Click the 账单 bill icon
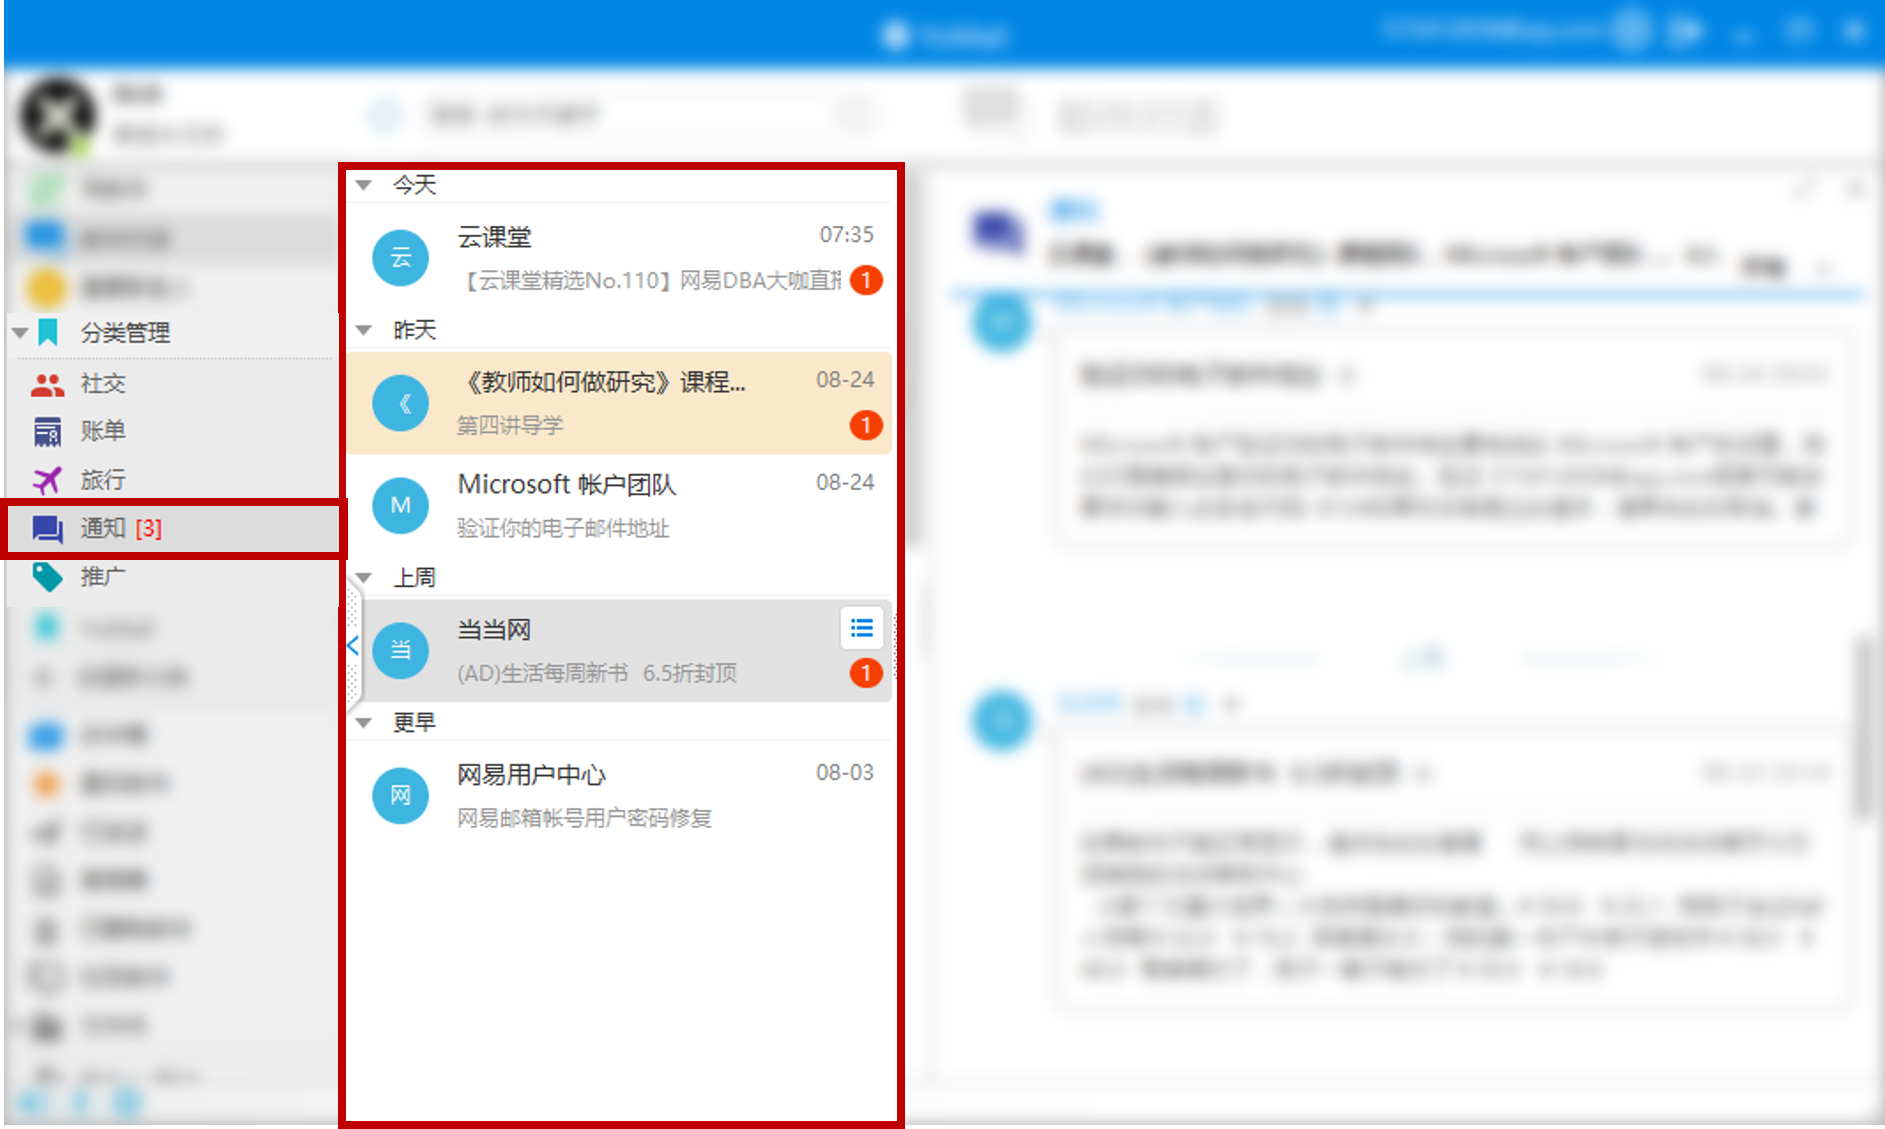 point(47,432)
